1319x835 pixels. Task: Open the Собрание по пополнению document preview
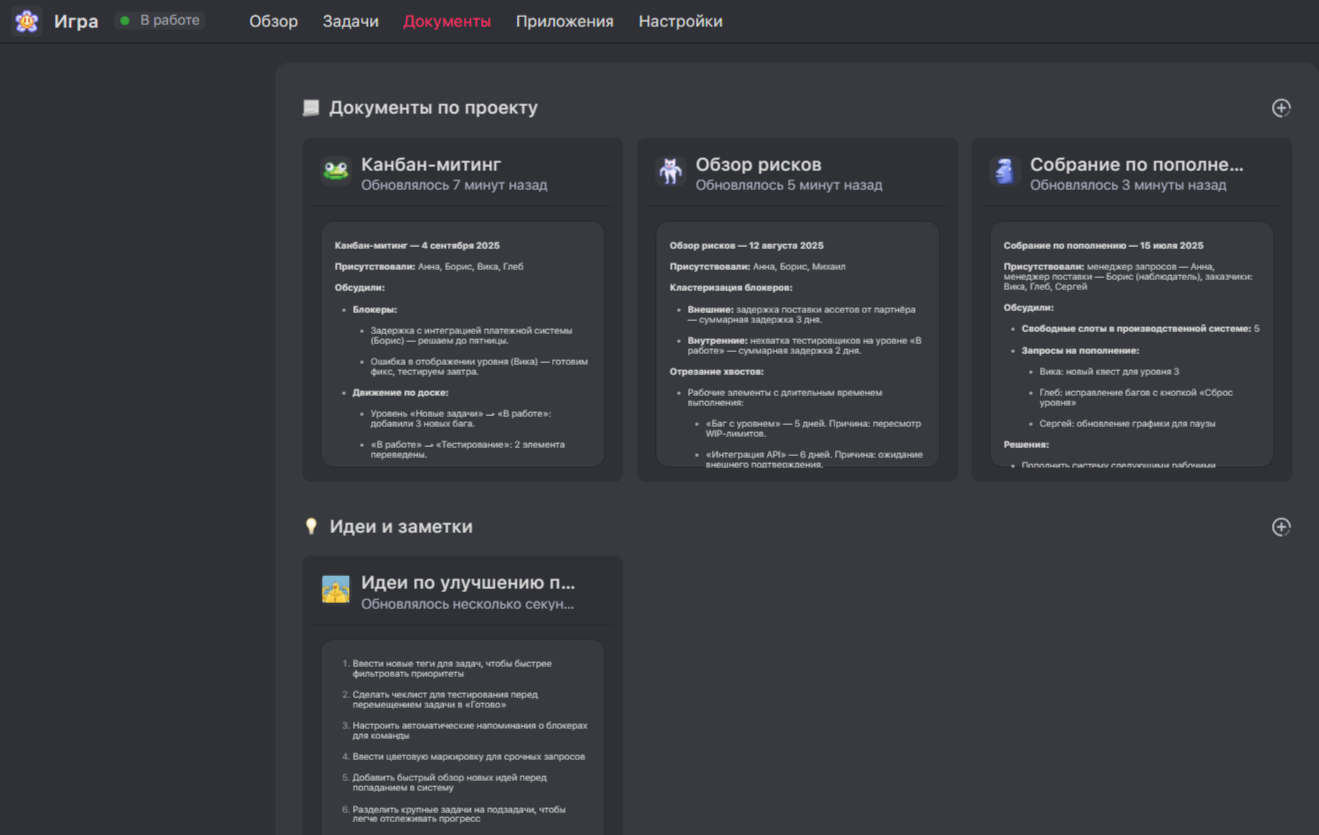[1131, 345]
